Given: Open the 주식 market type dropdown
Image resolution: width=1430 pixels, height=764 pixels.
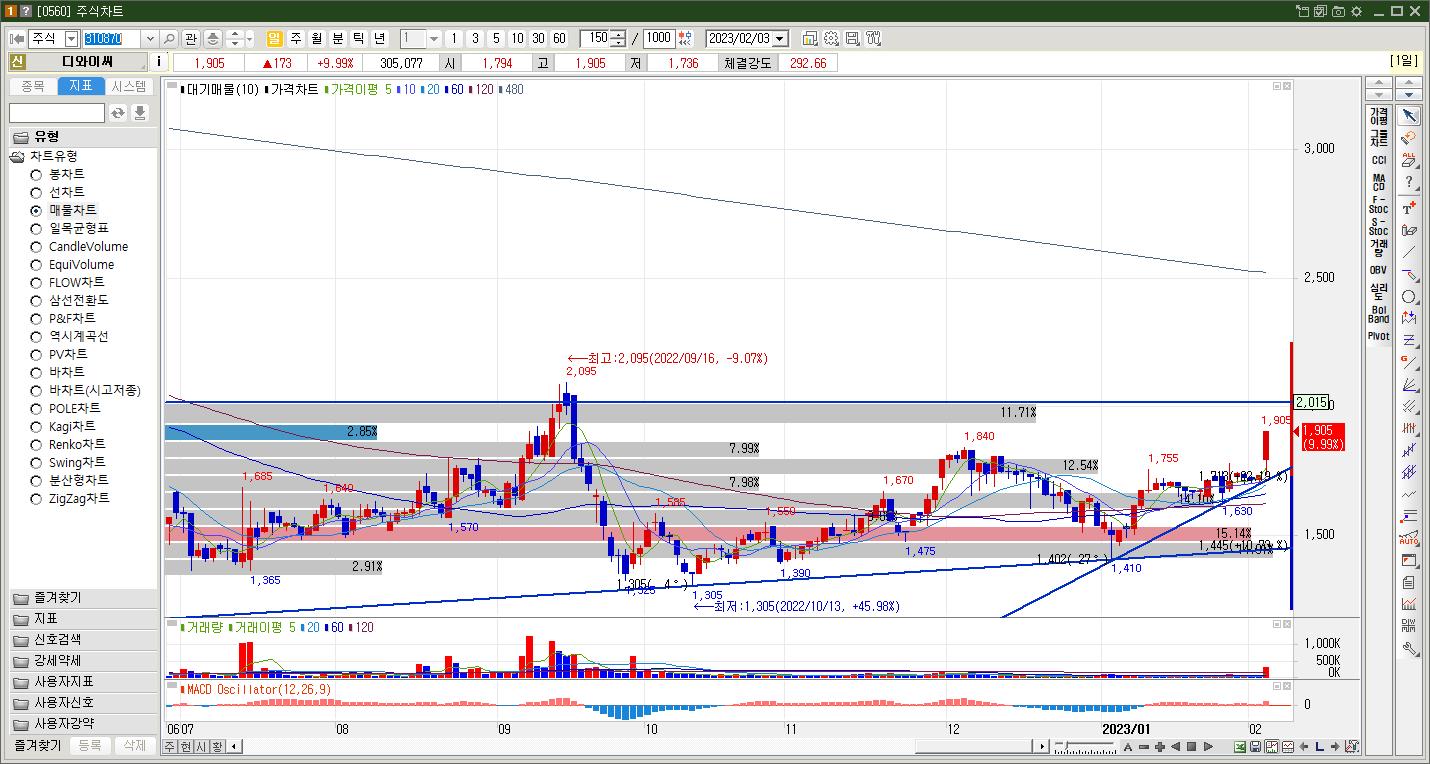Looking at the screenshot, I should [x=71, y=38].
